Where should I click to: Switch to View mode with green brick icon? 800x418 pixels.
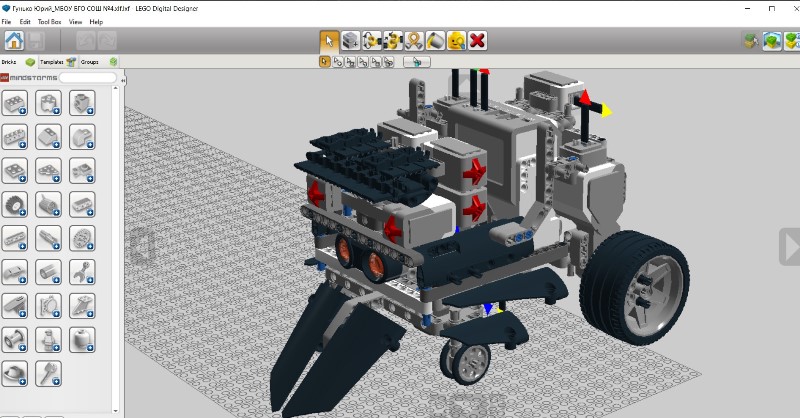[x=772, y=41]
